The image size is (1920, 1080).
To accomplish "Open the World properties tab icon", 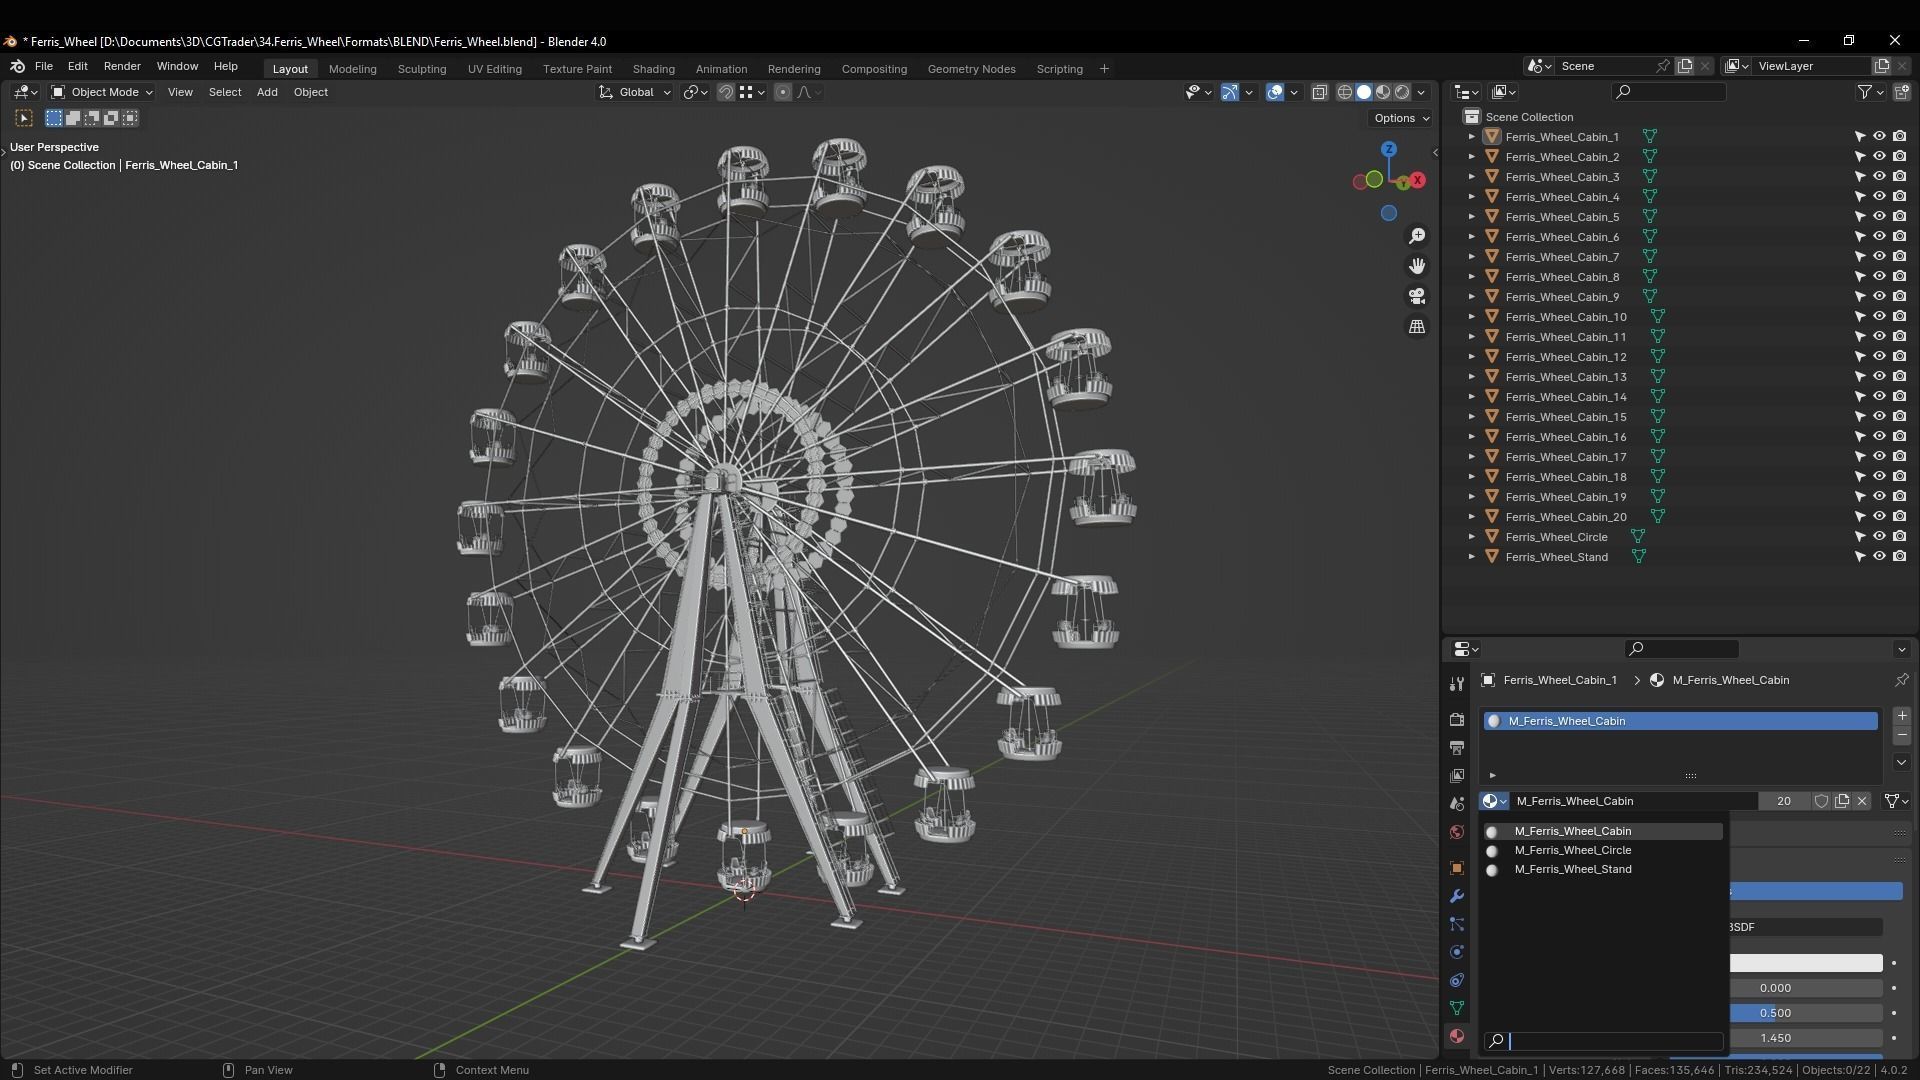I will [1457, 832].
